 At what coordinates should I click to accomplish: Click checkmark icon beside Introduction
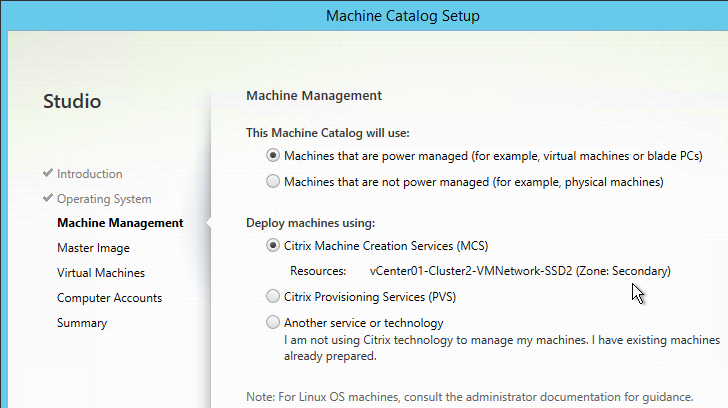pyautogui.click(x=47, y=173)
